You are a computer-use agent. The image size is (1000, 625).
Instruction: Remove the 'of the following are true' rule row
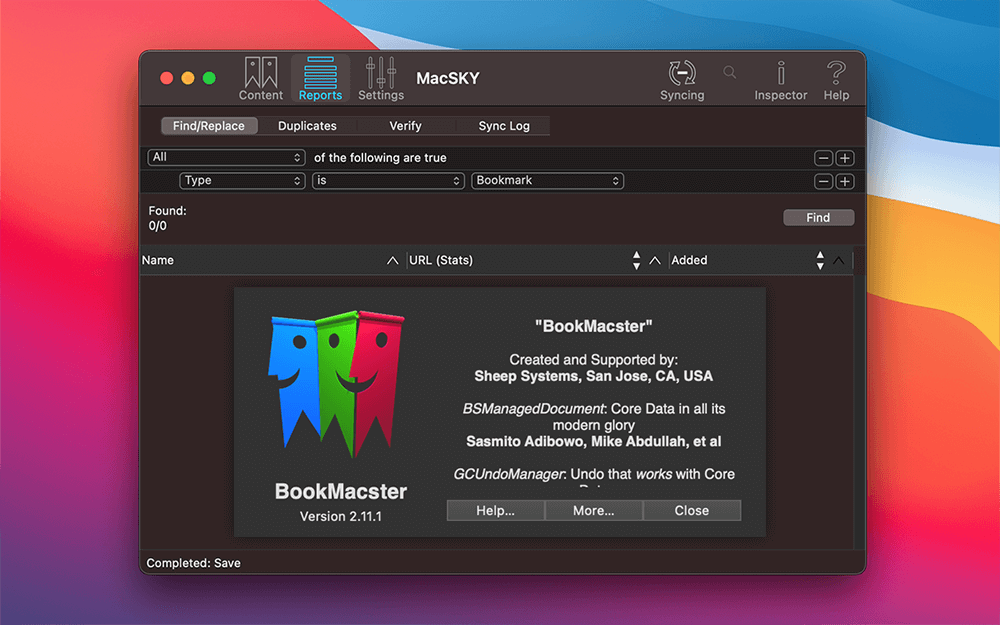click(x=823, y=158)
